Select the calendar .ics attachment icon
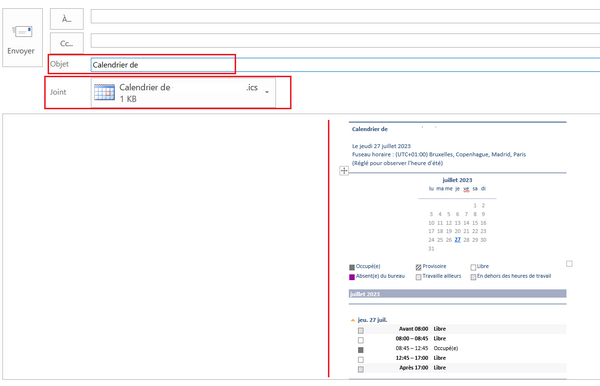Image resolution: width=600 pixels, height=386 pixels. pyautogui.click(x=104, y=92)
